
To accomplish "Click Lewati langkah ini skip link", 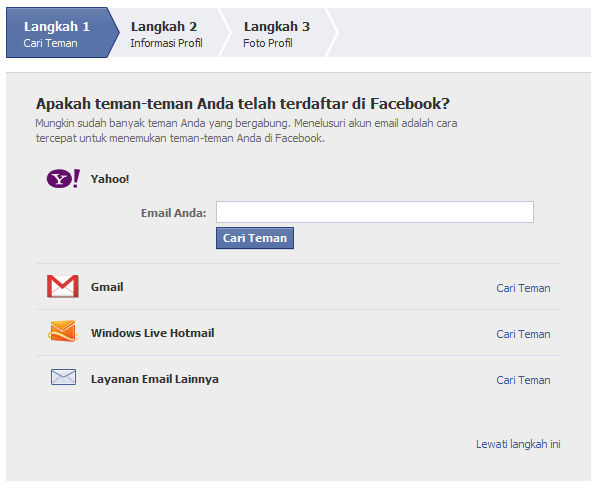I will (x=518, y=444).
